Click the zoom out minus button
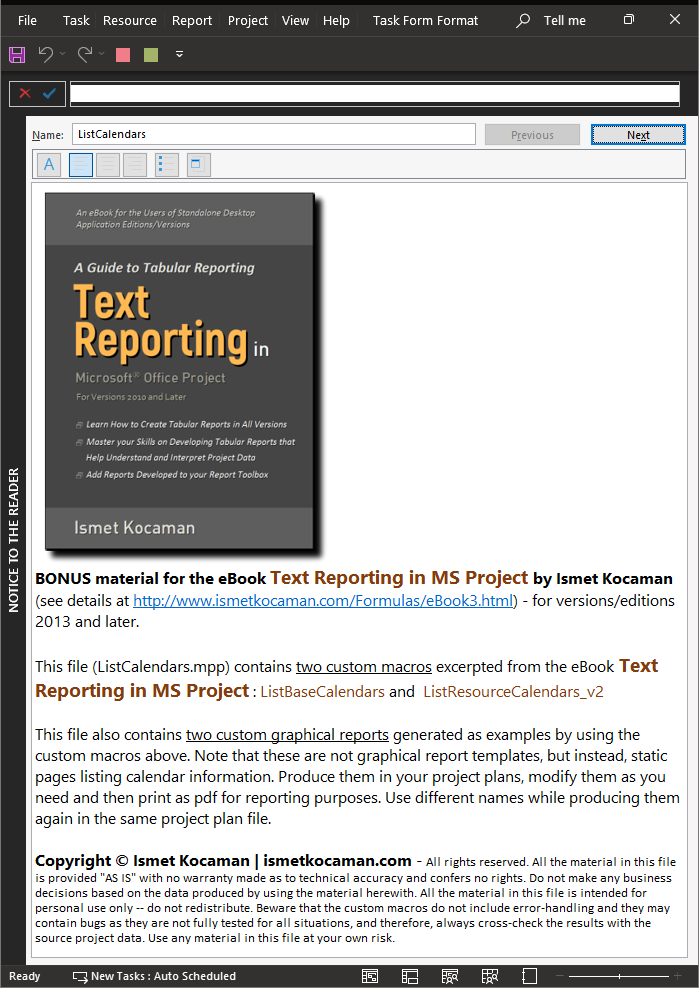Viewport: 699px width, 988px height. [558, 976]
